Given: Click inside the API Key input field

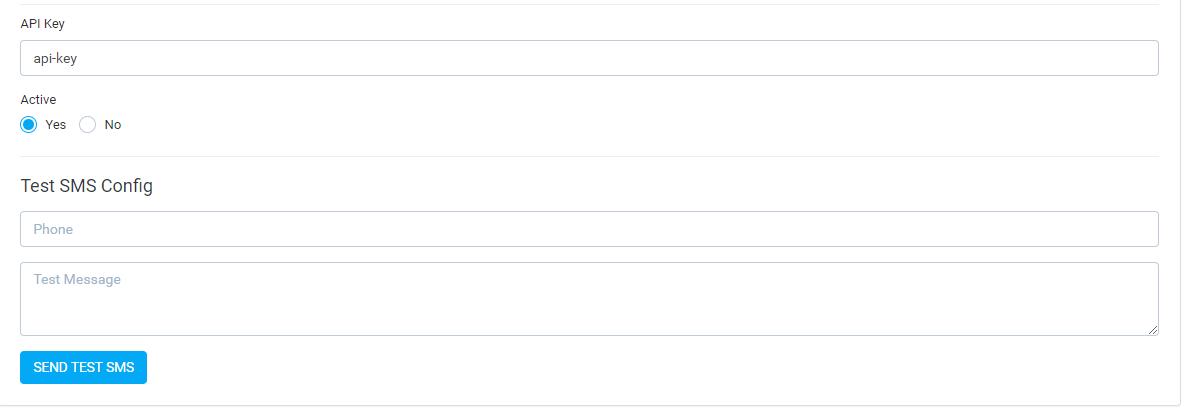Looking at the screenshot, I should click(x=589, y=58).
